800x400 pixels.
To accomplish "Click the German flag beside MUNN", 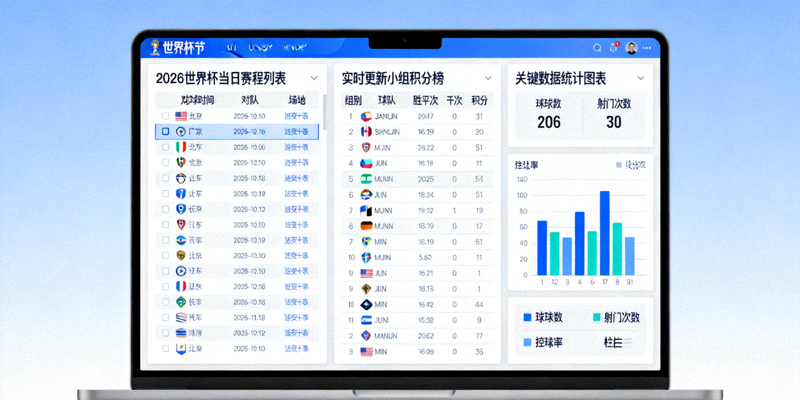I will click(366, 226).
